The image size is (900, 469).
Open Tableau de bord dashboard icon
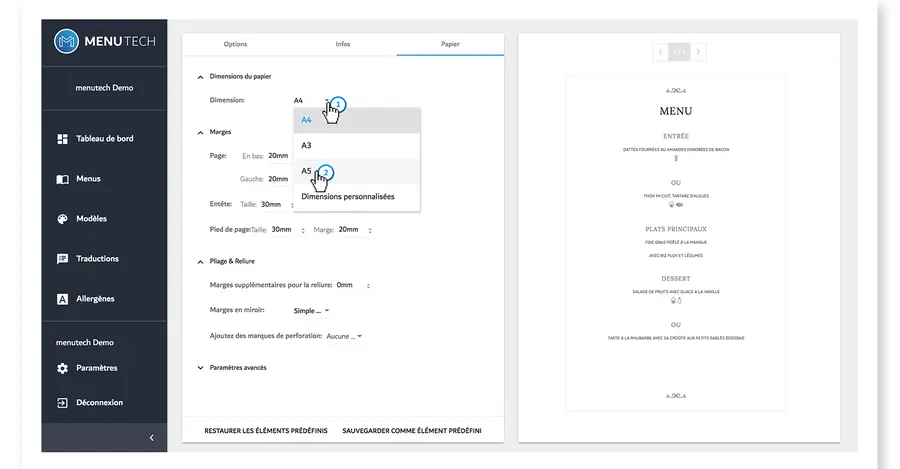[x=62, y=139]
